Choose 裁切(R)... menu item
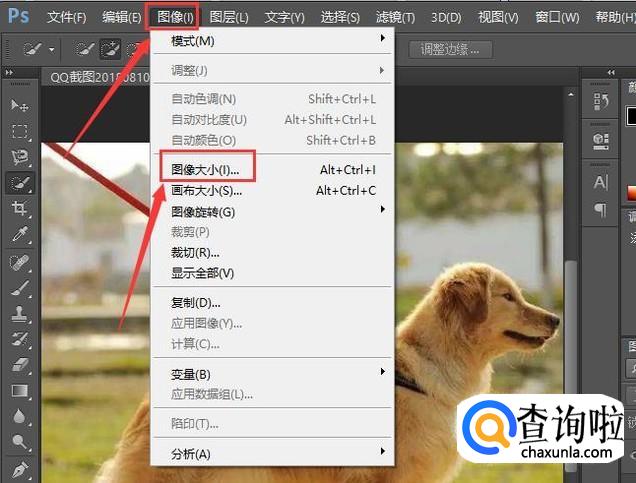Image resolution: width=636 pixels, height=483 pixels. (273, 253)
